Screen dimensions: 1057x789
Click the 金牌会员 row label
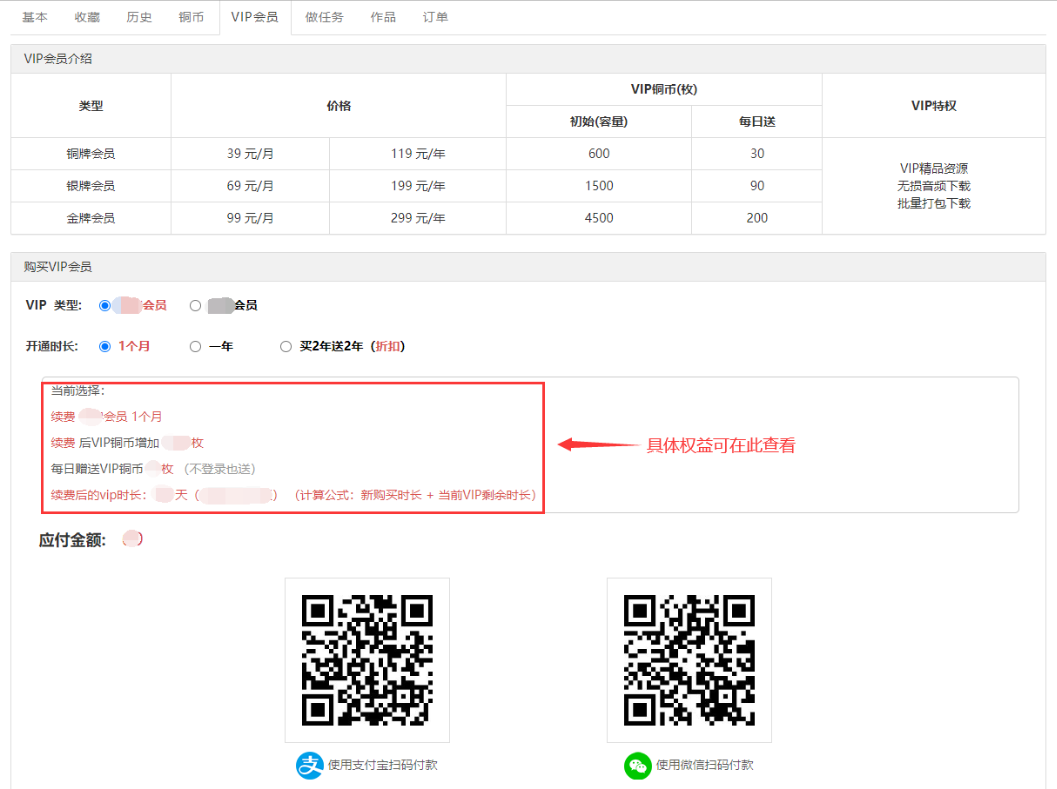(91, 218)
